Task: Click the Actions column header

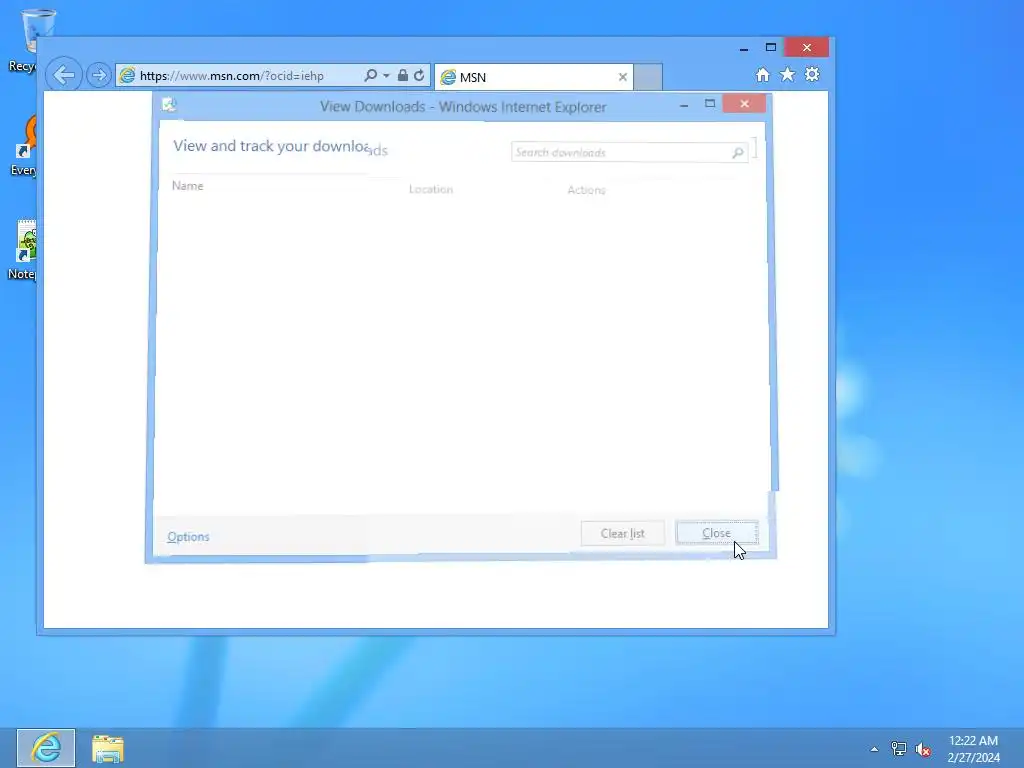Action: click(586, 190)
